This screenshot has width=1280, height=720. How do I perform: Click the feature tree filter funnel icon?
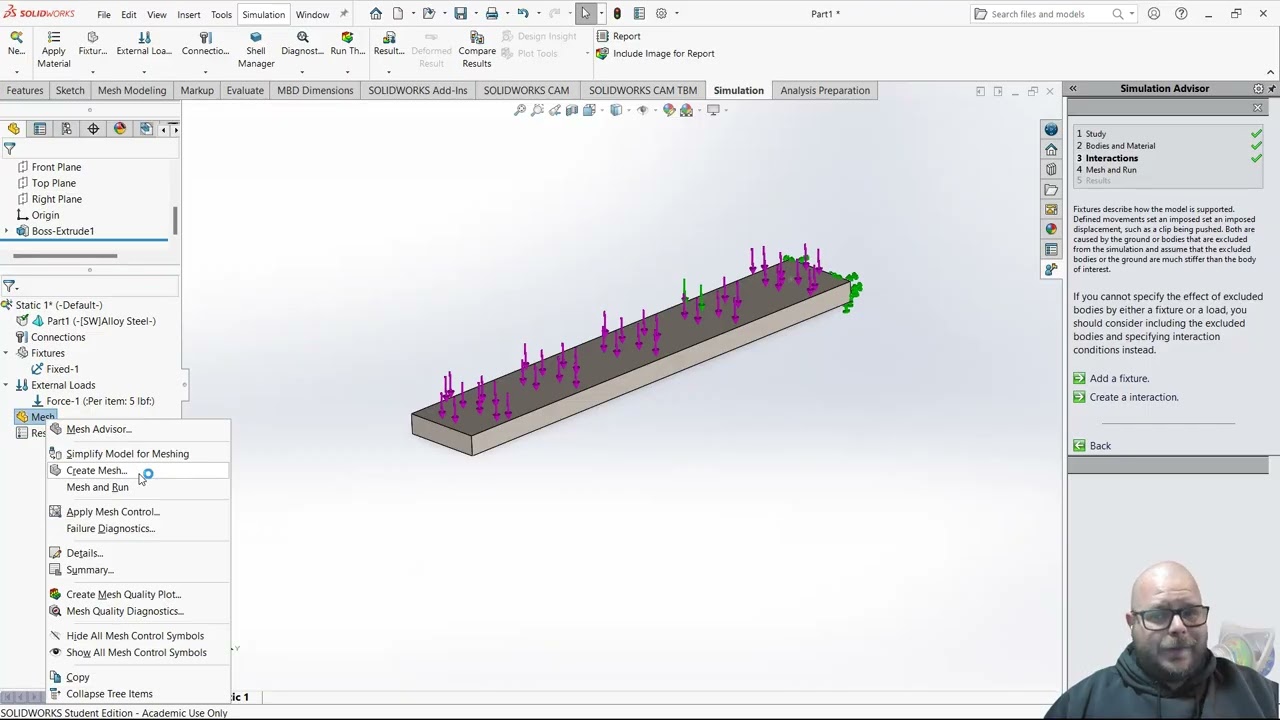(9, 149)
